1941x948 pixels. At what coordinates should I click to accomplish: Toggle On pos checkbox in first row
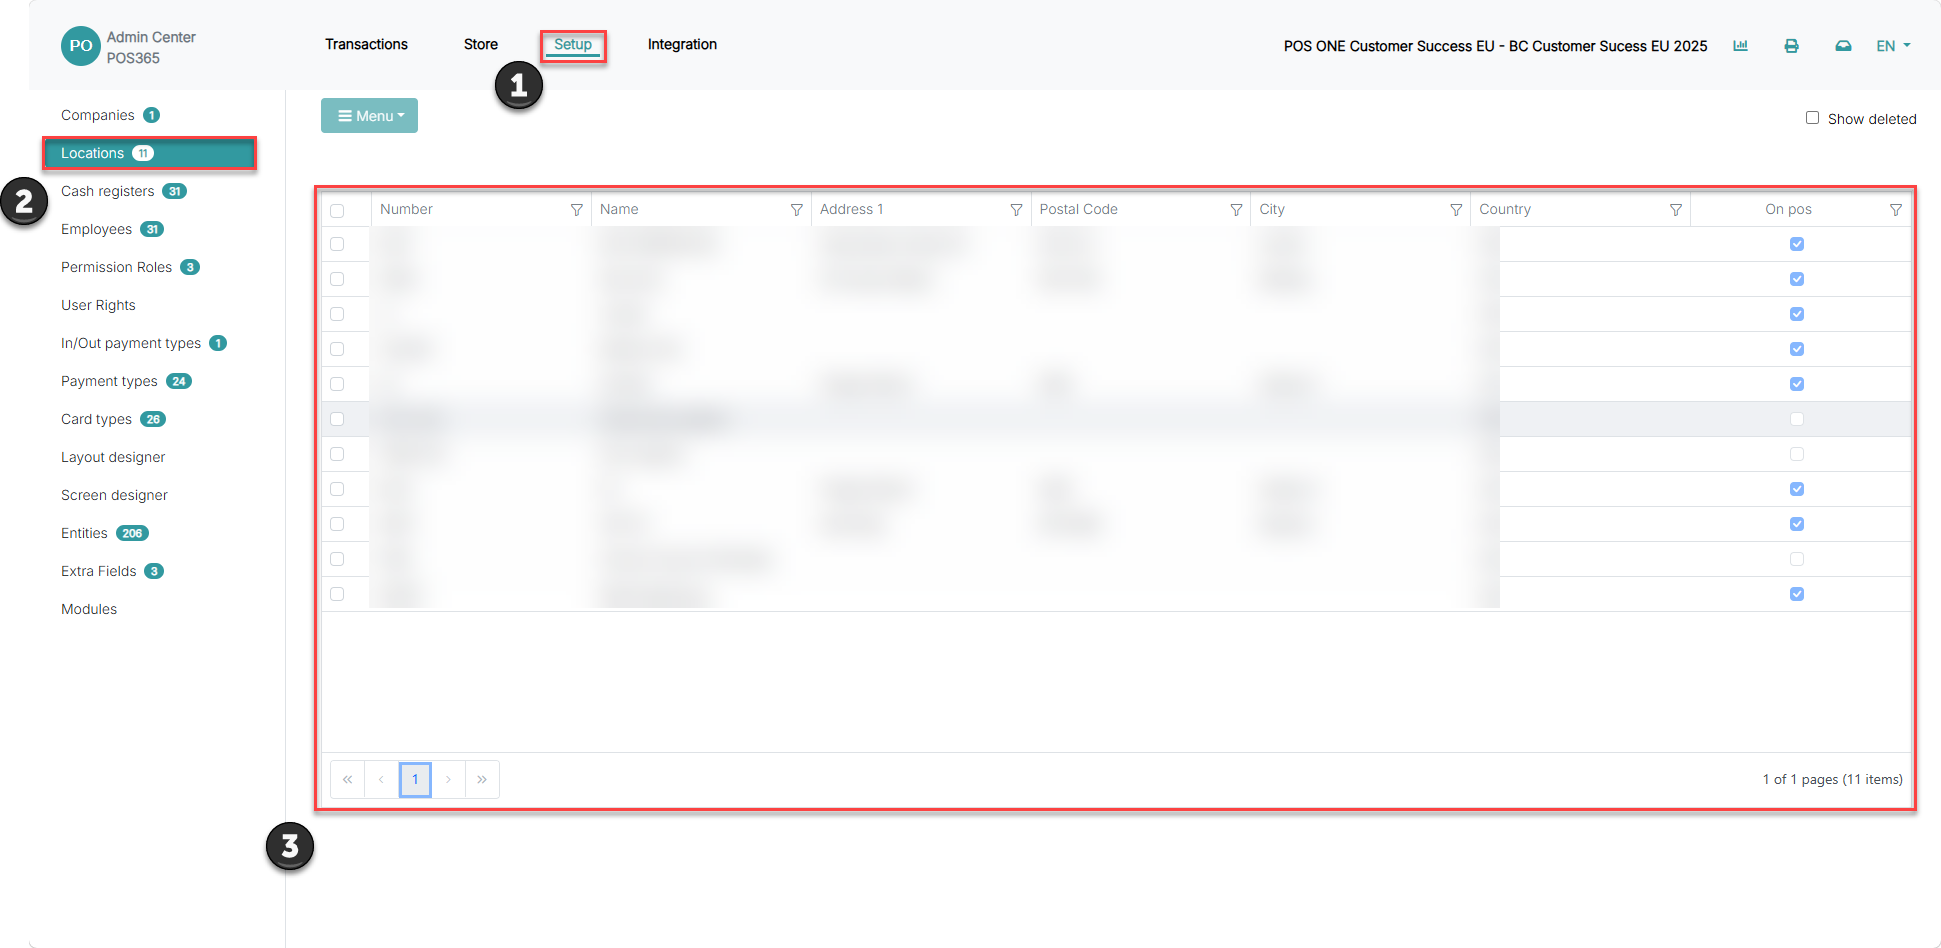[x=1797, y=244]
